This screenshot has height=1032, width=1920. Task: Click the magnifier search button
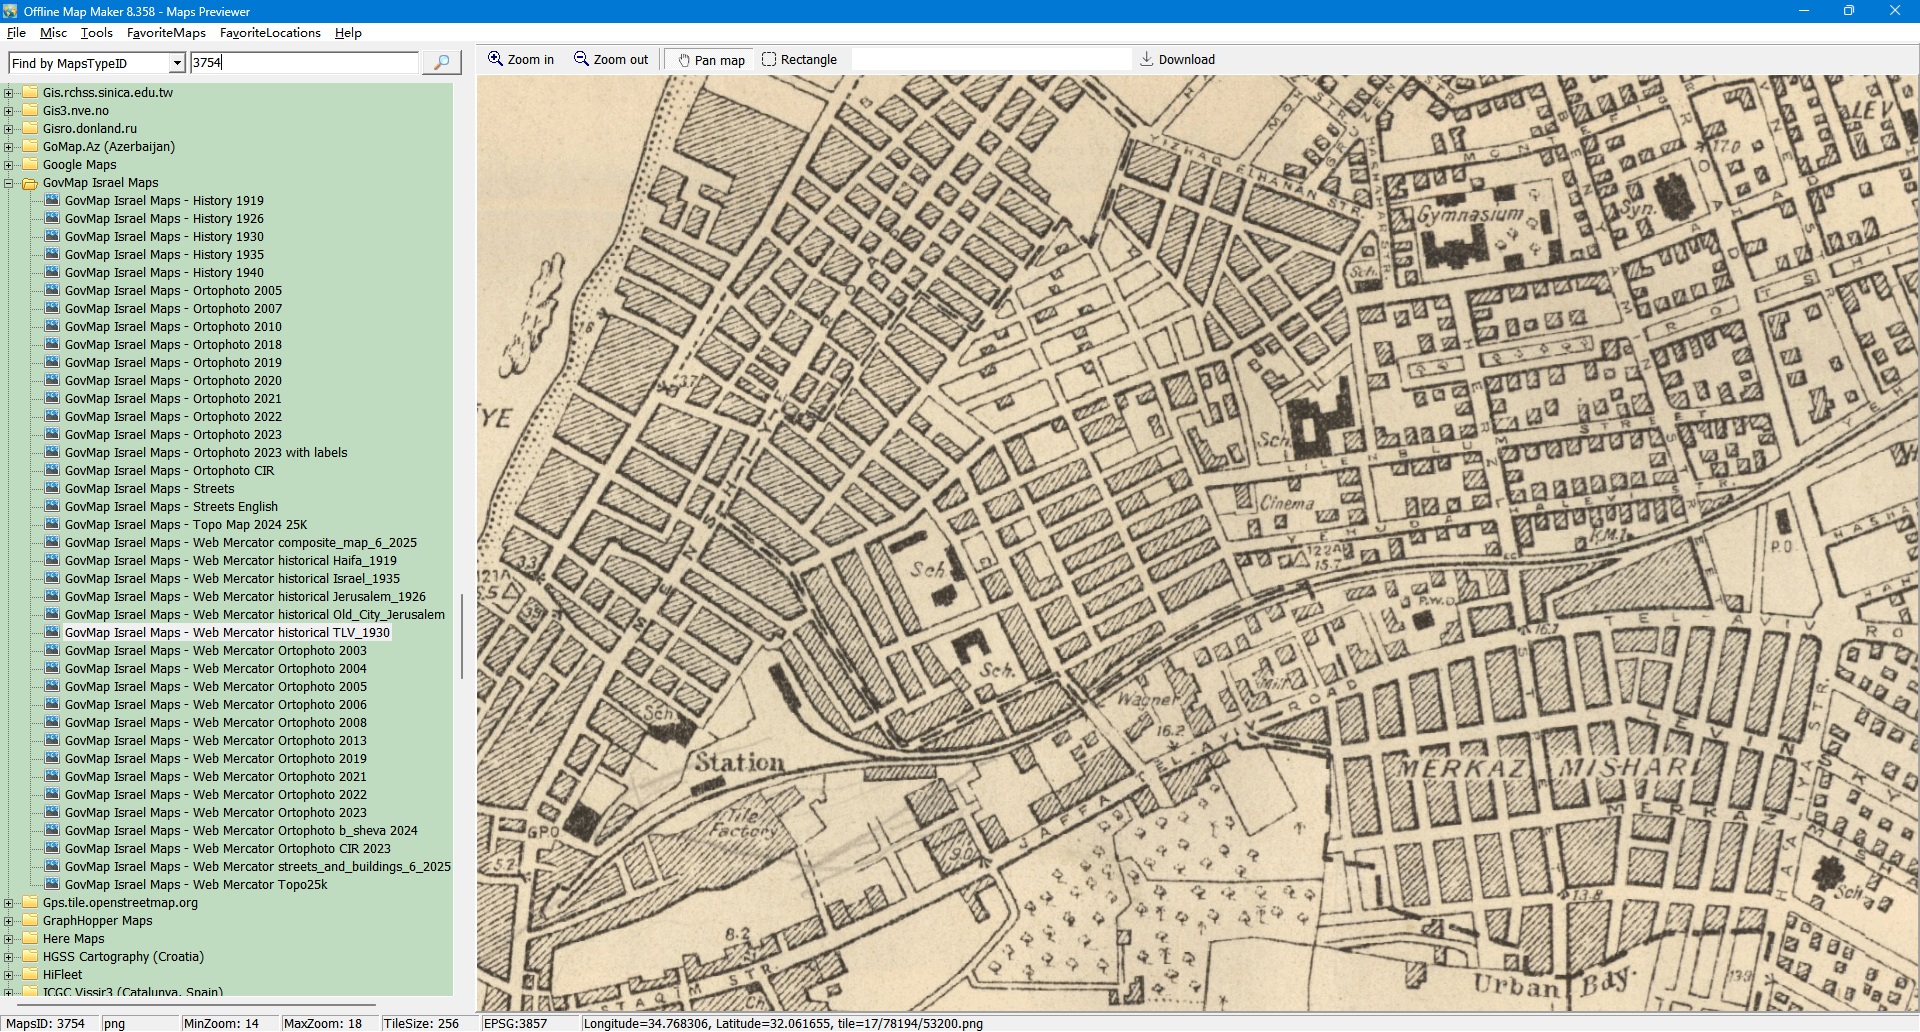click(x=441, y=63)
